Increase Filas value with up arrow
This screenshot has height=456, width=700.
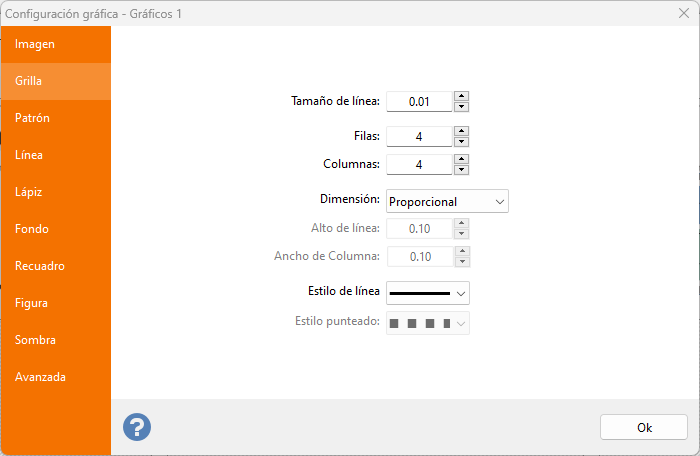point(461,131)
